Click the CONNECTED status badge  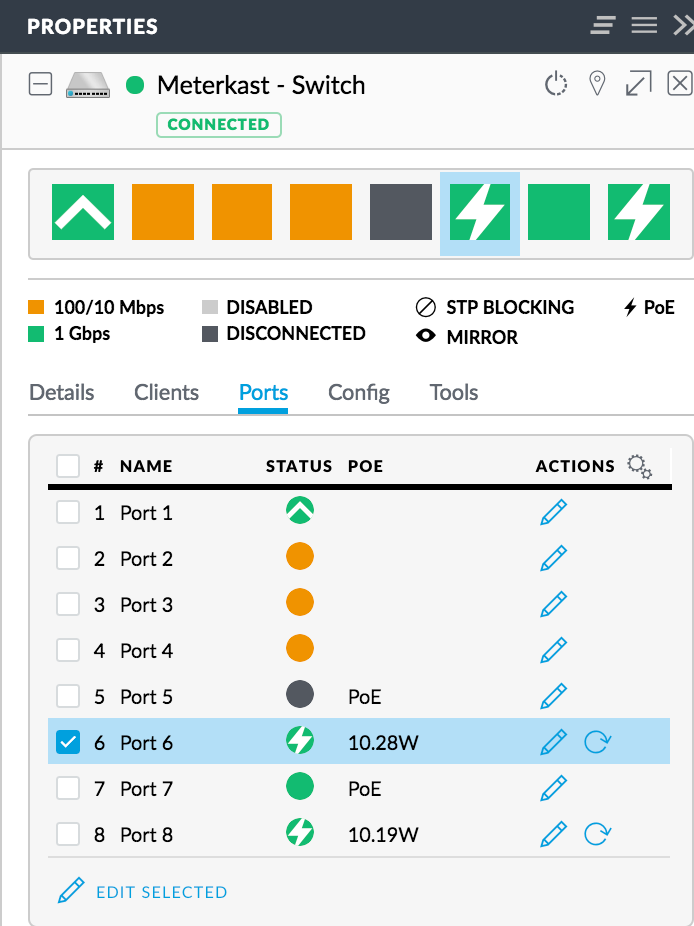click(219, 125)
